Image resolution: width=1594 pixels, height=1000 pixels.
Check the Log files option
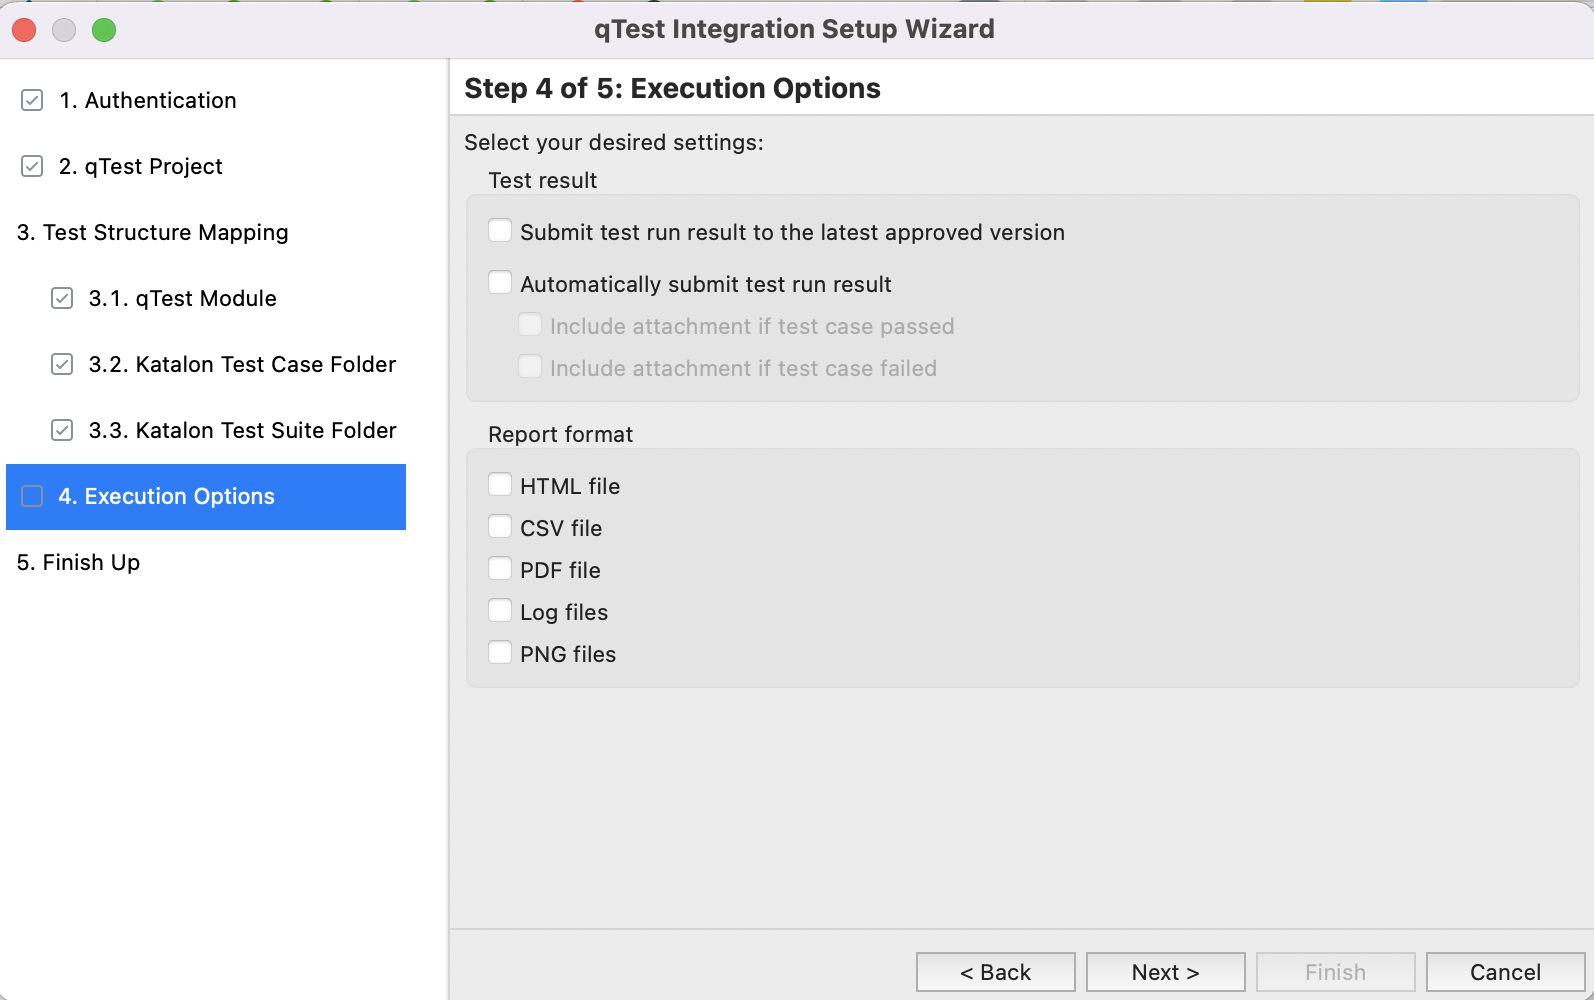(500, 611)
